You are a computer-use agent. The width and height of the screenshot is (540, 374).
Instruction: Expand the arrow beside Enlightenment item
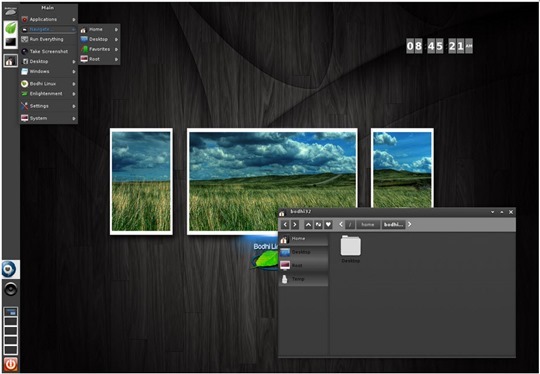74,94
